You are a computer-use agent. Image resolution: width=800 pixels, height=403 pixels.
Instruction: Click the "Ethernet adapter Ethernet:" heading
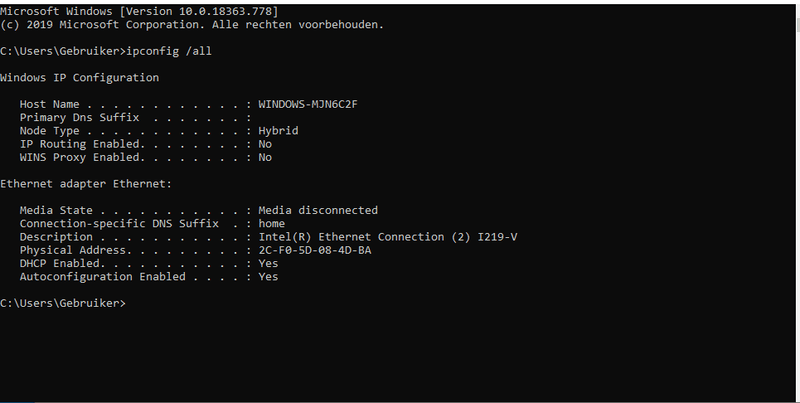coord(86,184)
